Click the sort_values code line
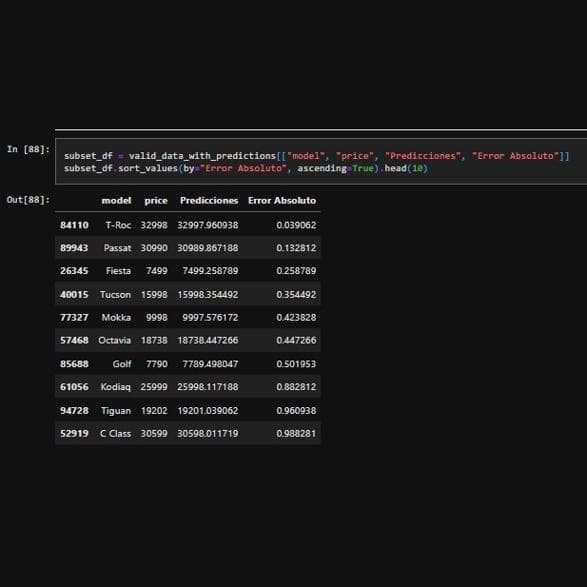Screen dimensions: 587x587 246,168
